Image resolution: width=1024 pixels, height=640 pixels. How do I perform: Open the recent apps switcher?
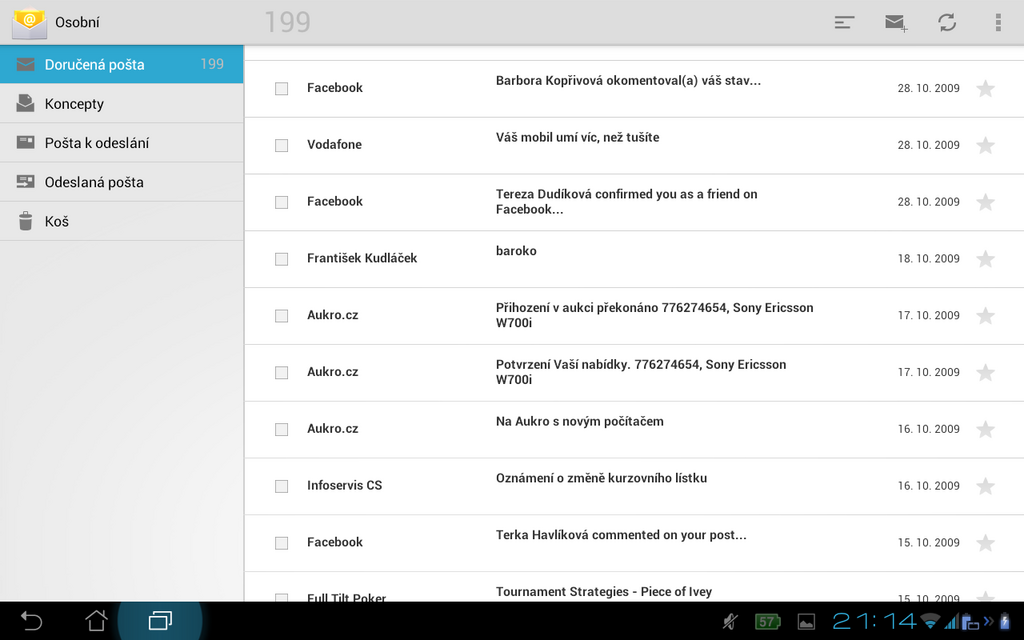tap(160, 621)
